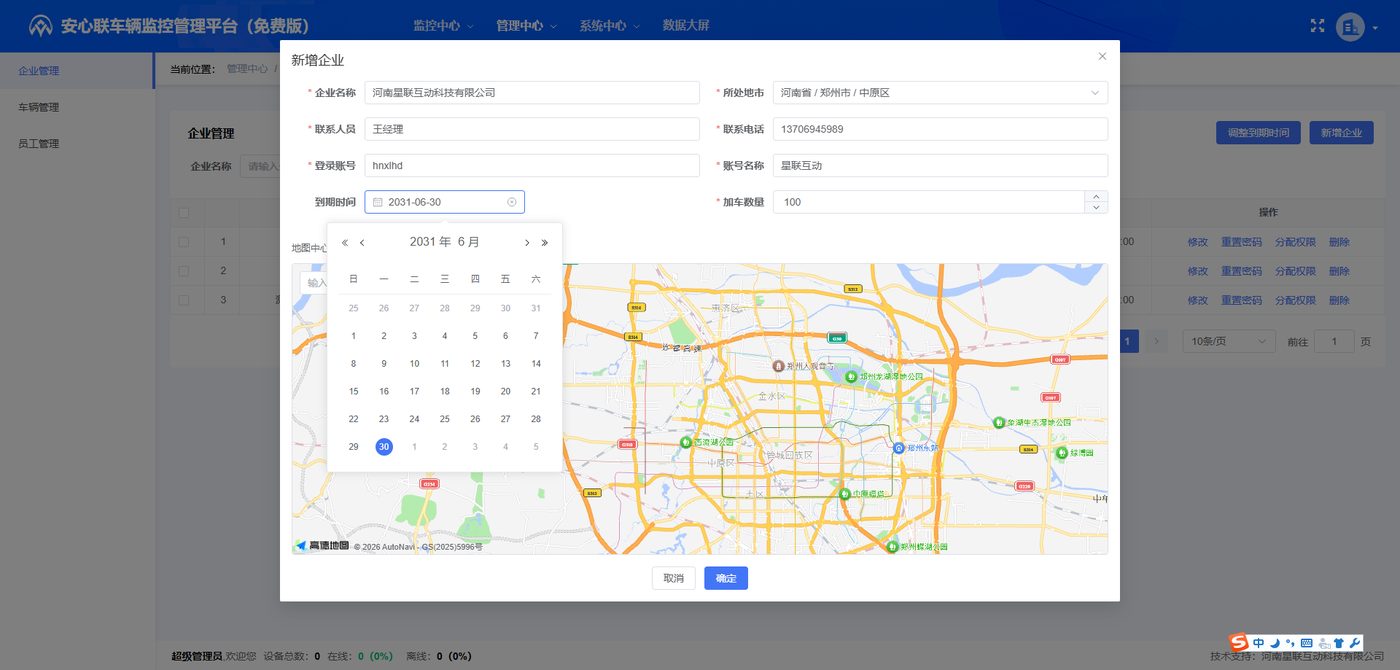Image resolution: width=1400 pixels, height=670 pixels.
Task: Open the Sogou toolbox wrench icon
Action: point(1355,642)
